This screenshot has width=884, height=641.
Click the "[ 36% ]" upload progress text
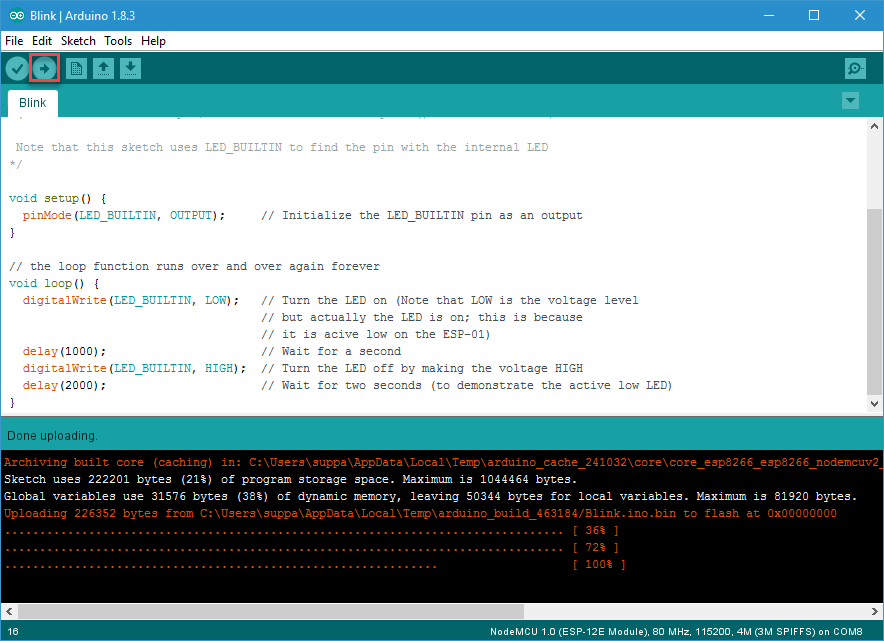pos(595,531)
